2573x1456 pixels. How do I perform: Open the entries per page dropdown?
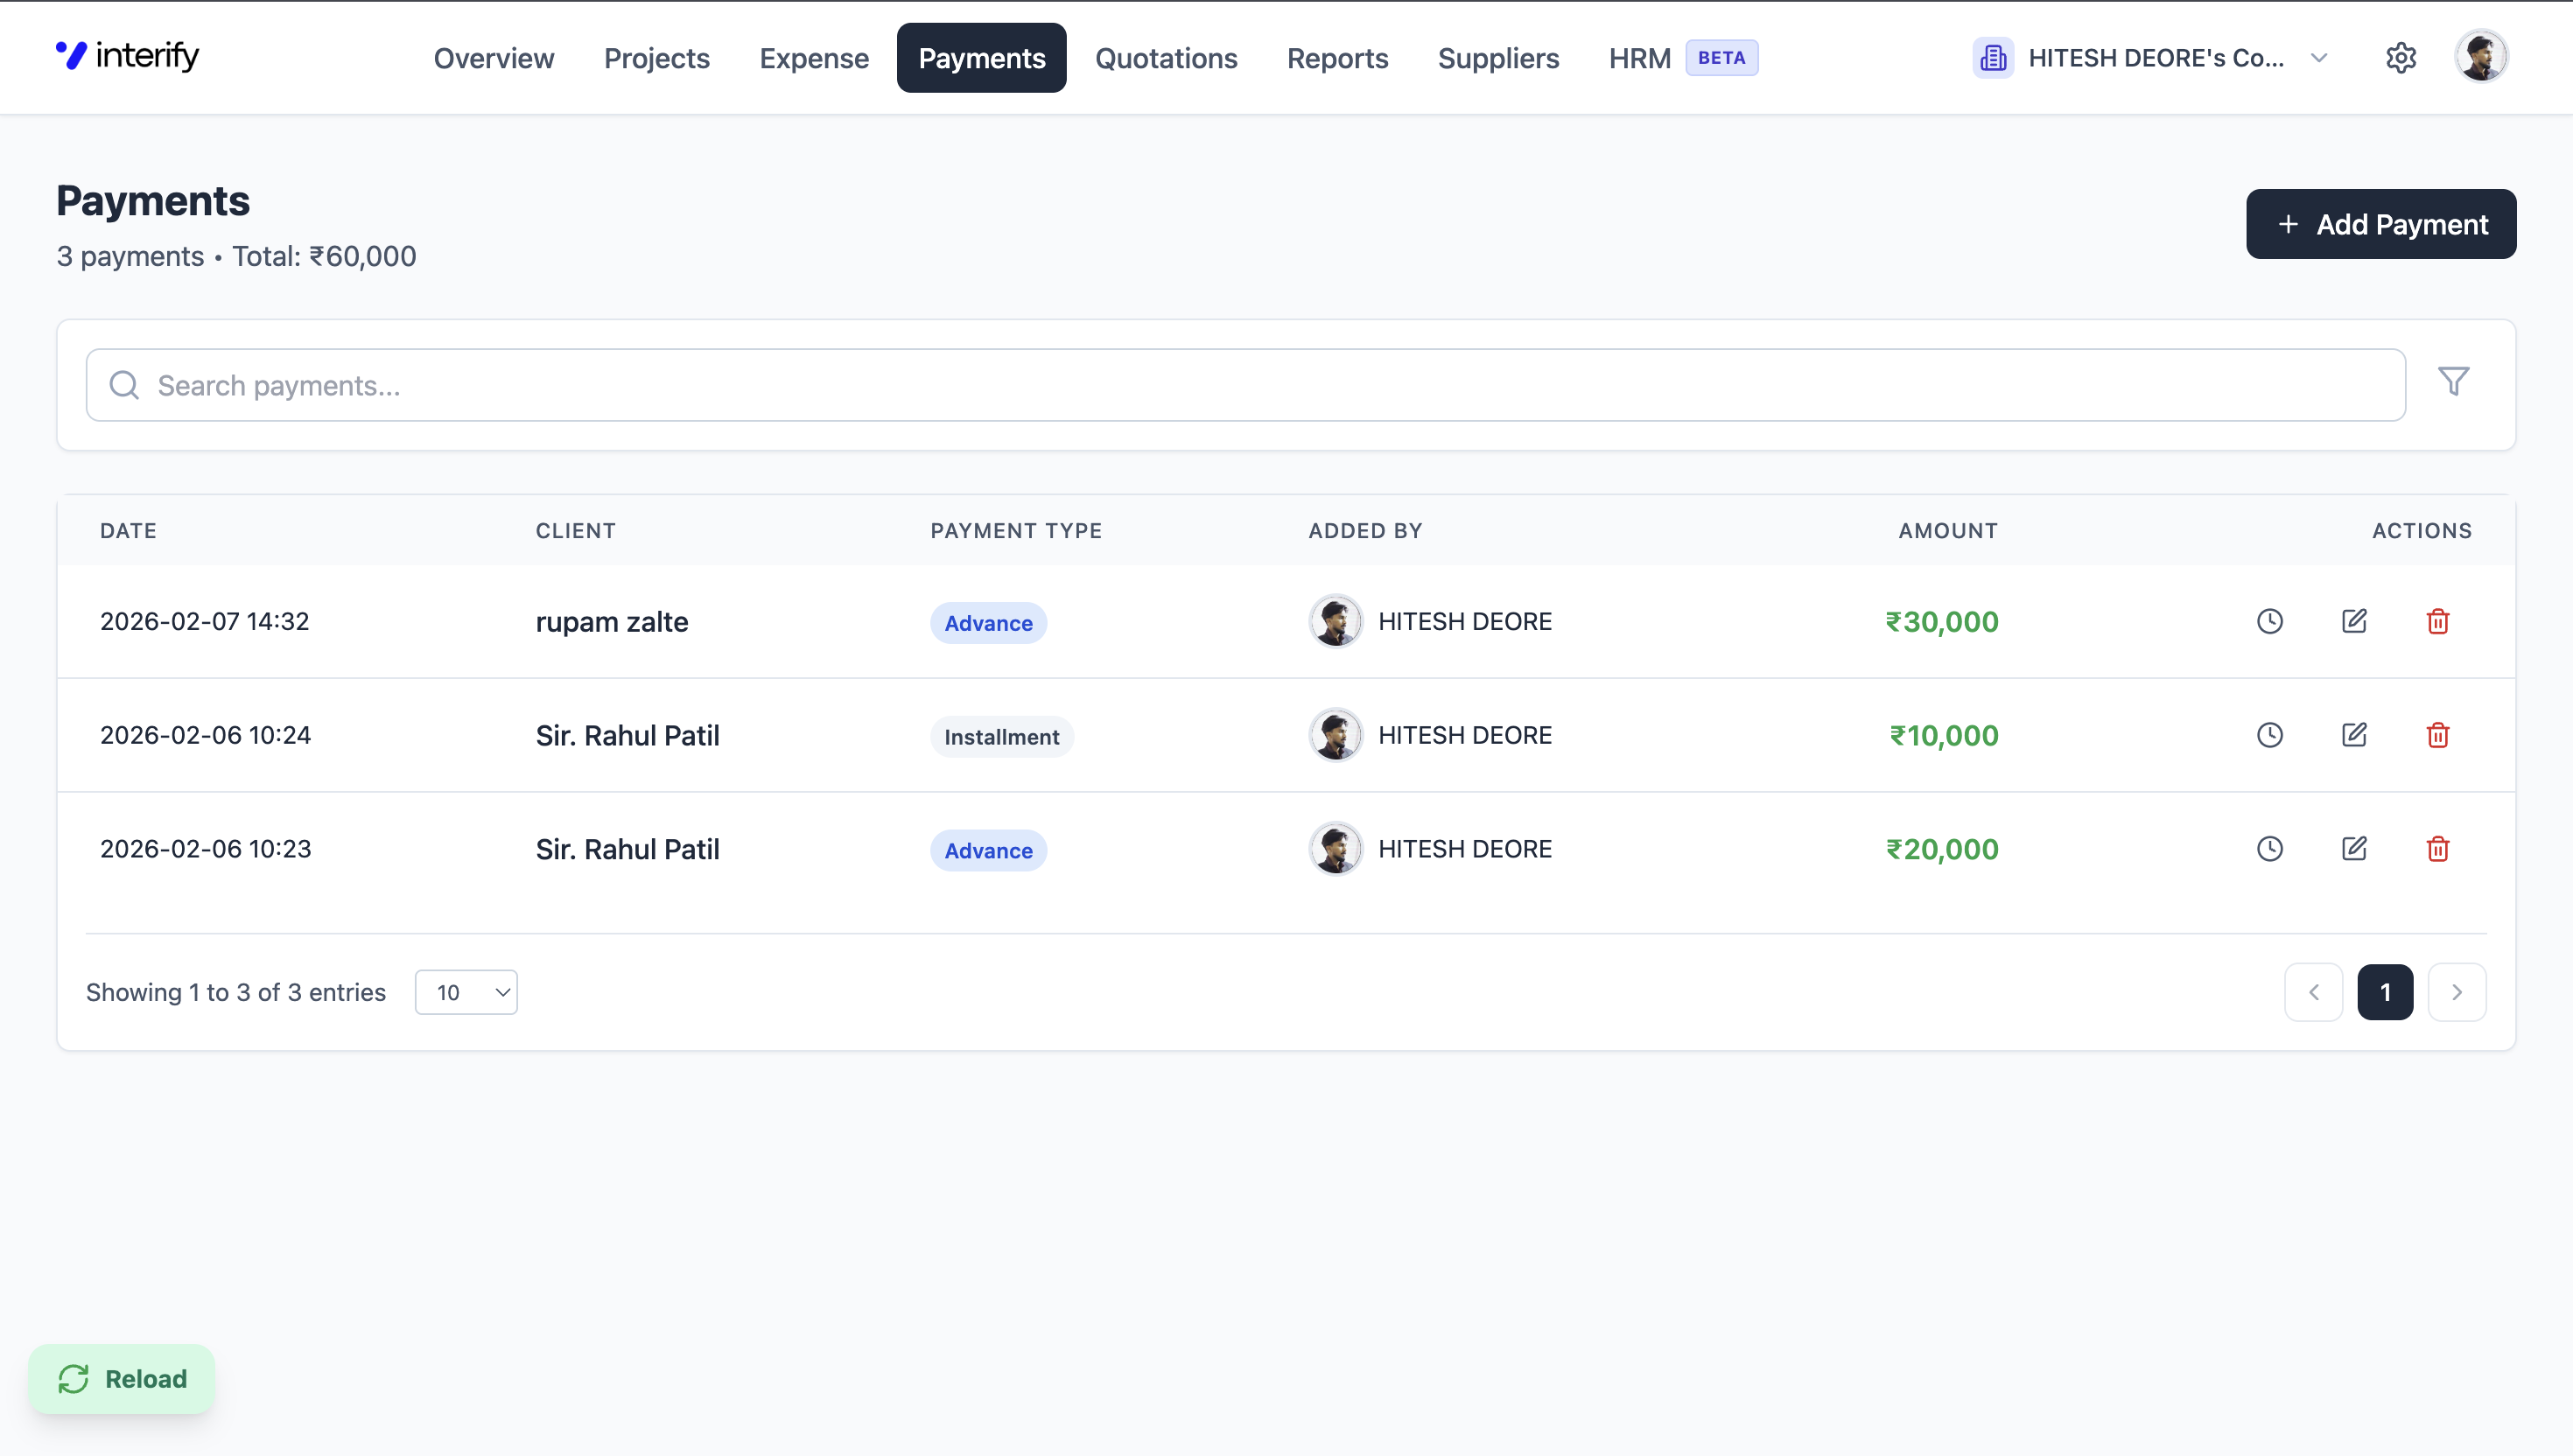(x=466, y=992)
